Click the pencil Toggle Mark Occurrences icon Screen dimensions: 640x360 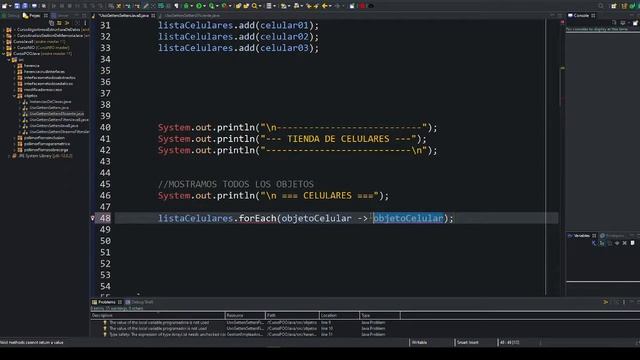146,6
